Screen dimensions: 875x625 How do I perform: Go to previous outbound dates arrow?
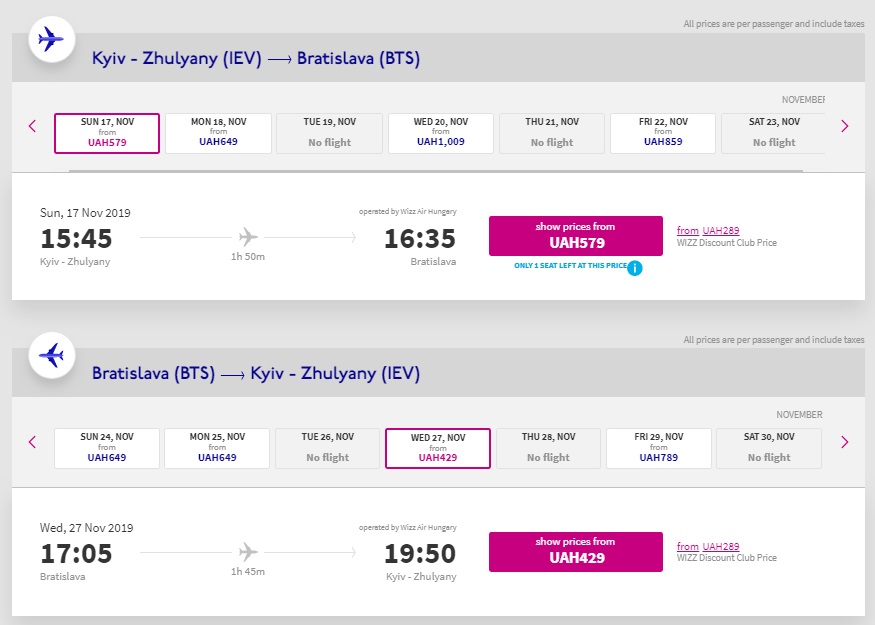pos(32,126)
